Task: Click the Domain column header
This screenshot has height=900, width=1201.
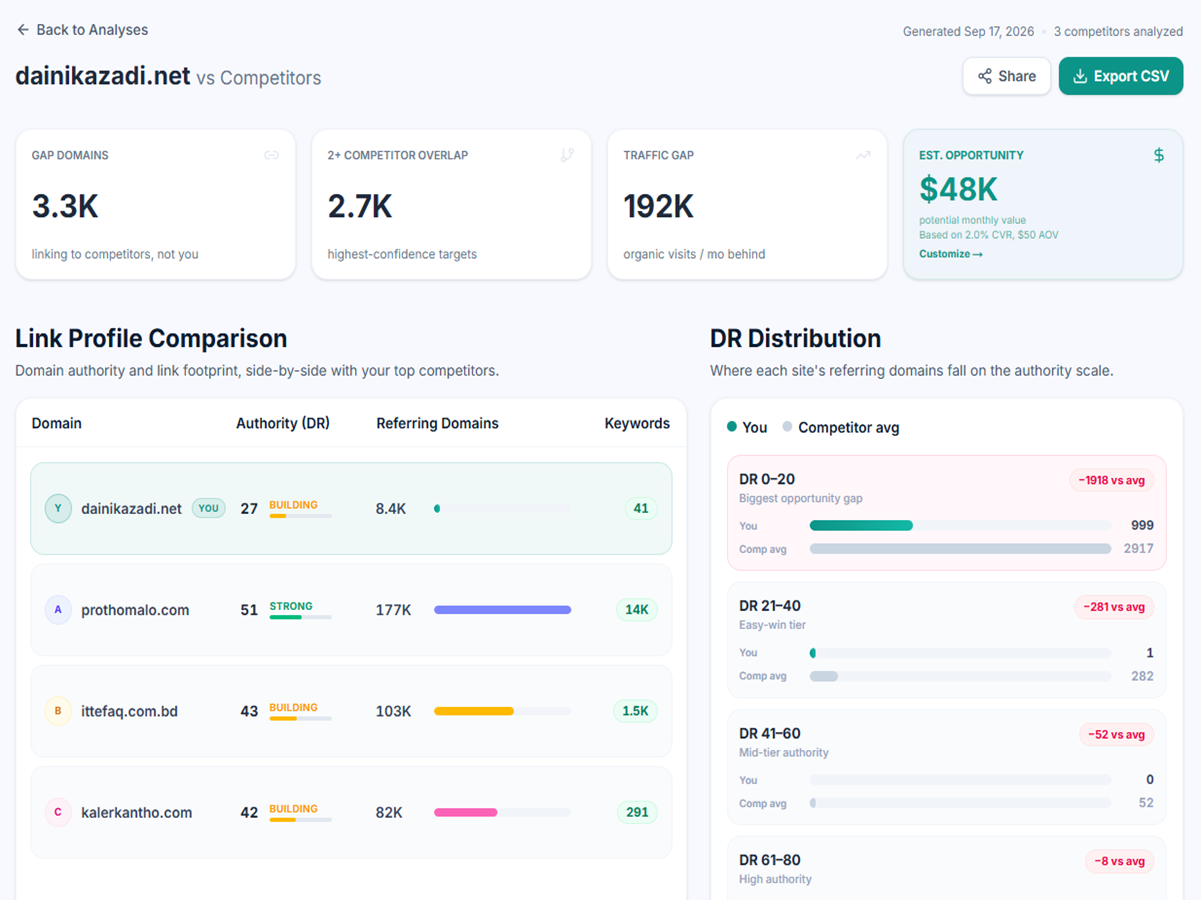Action: point(57,423)
